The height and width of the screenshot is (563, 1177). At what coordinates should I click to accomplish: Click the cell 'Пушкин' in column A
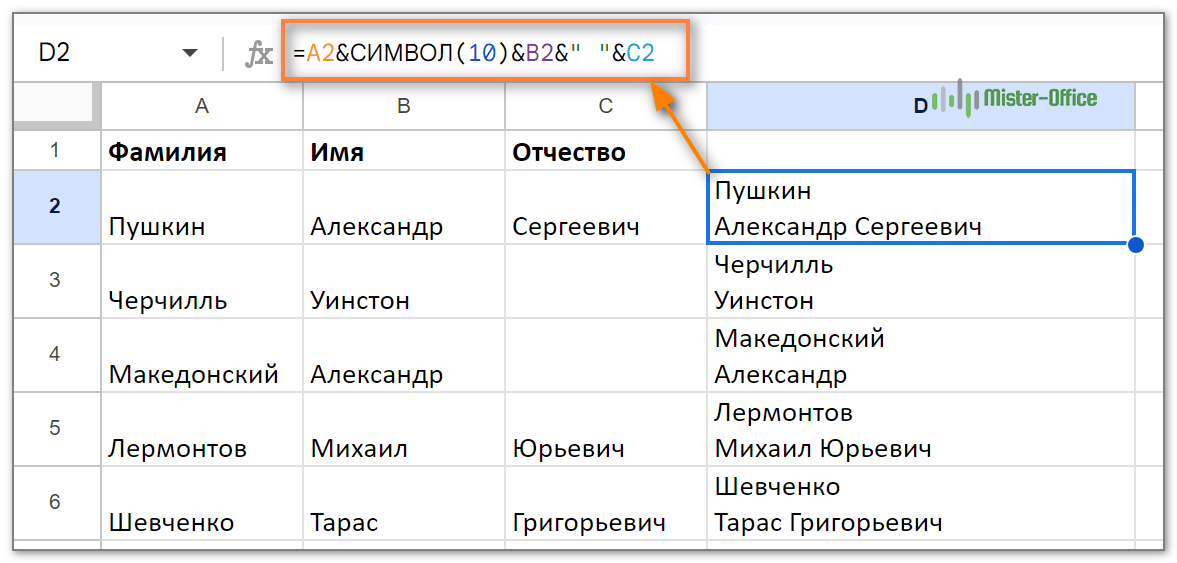coord(202,208)
